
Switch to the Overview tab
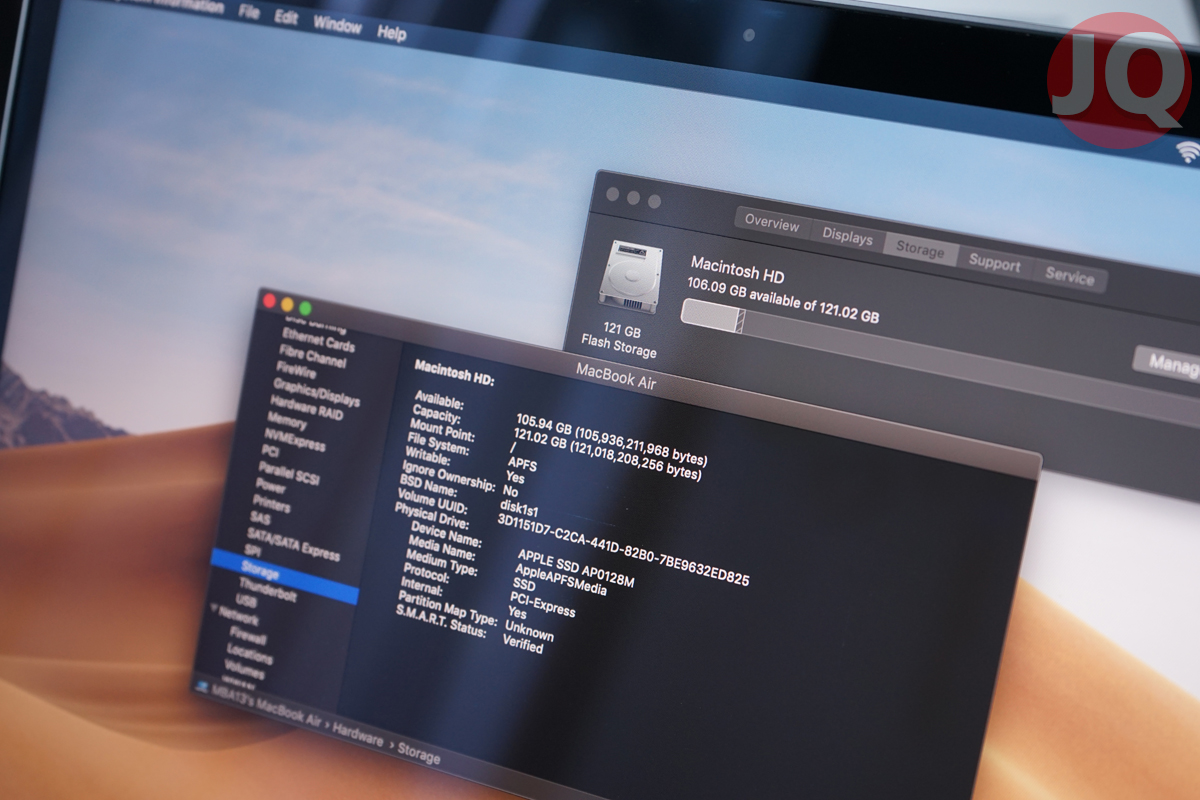(772, 224)
